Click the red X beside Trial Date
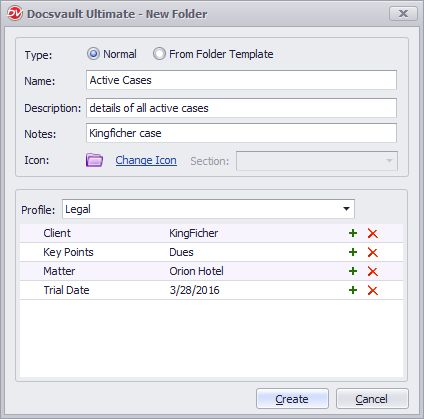 [372, 290]
